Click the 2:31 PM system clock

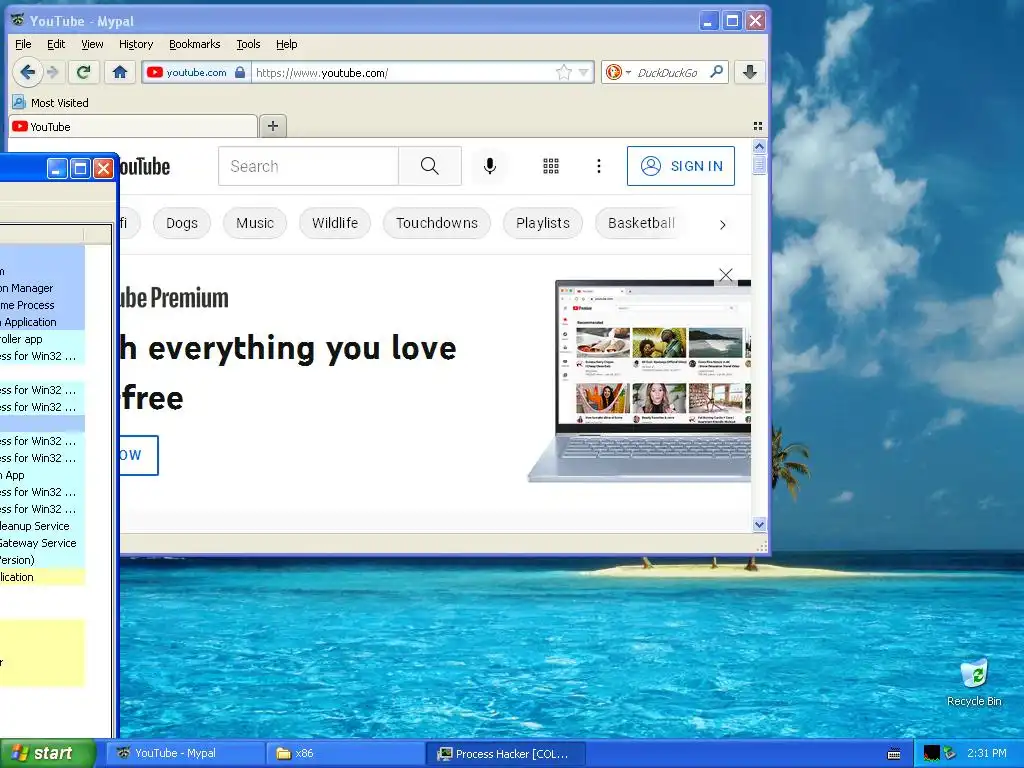click(x=987, y=753)
